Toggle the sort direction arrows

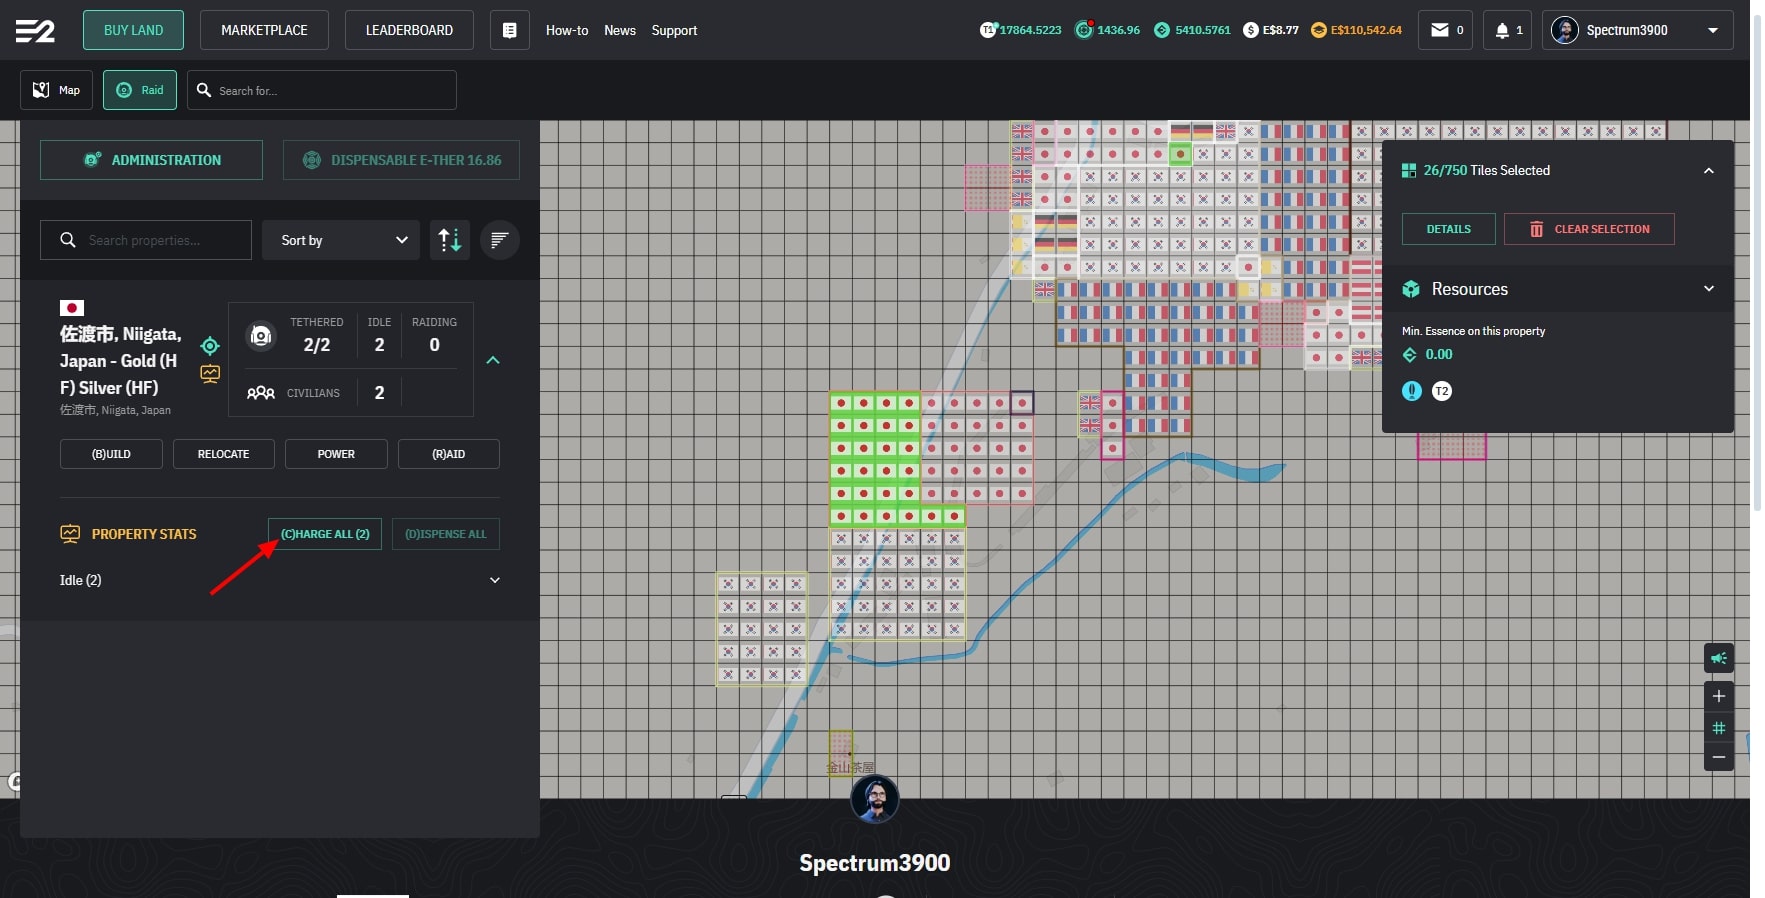point(450,240)
